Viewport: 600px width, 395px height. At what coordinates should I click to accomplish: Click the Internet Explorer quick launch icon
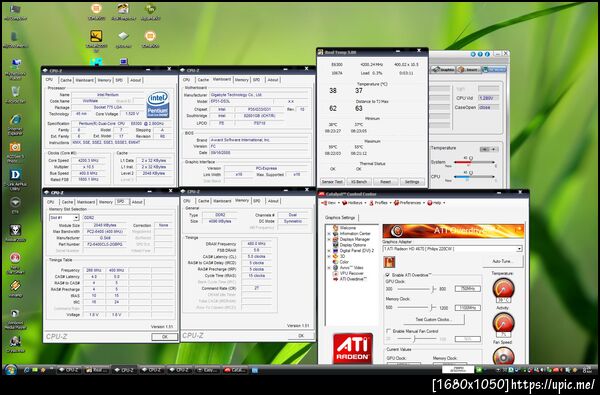click(x=26, y=370)
